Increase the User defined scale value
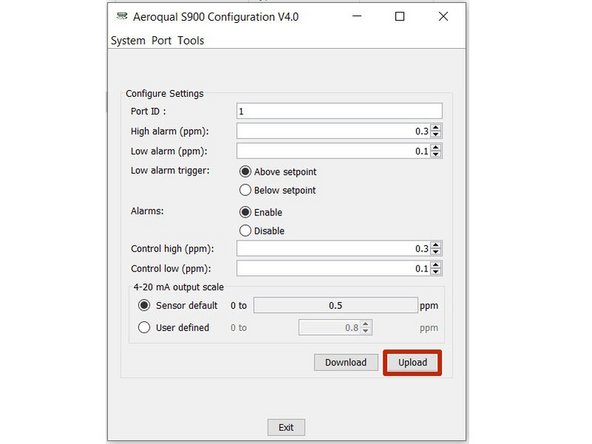Image resolution: width=592 pixels, height=444 pixels. (365, 324)
